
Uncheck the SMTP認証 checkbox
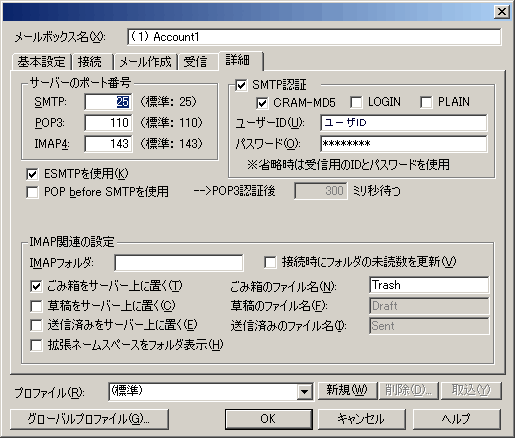click(x=241, y=85)
